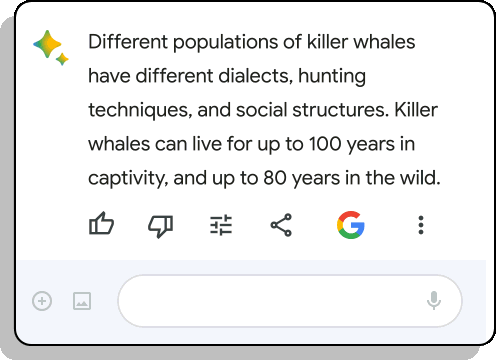Image resolution: width=496 pixels, height=360 pixels.
Task: Open the three-dot more options menu
Action: click(421, 225)
